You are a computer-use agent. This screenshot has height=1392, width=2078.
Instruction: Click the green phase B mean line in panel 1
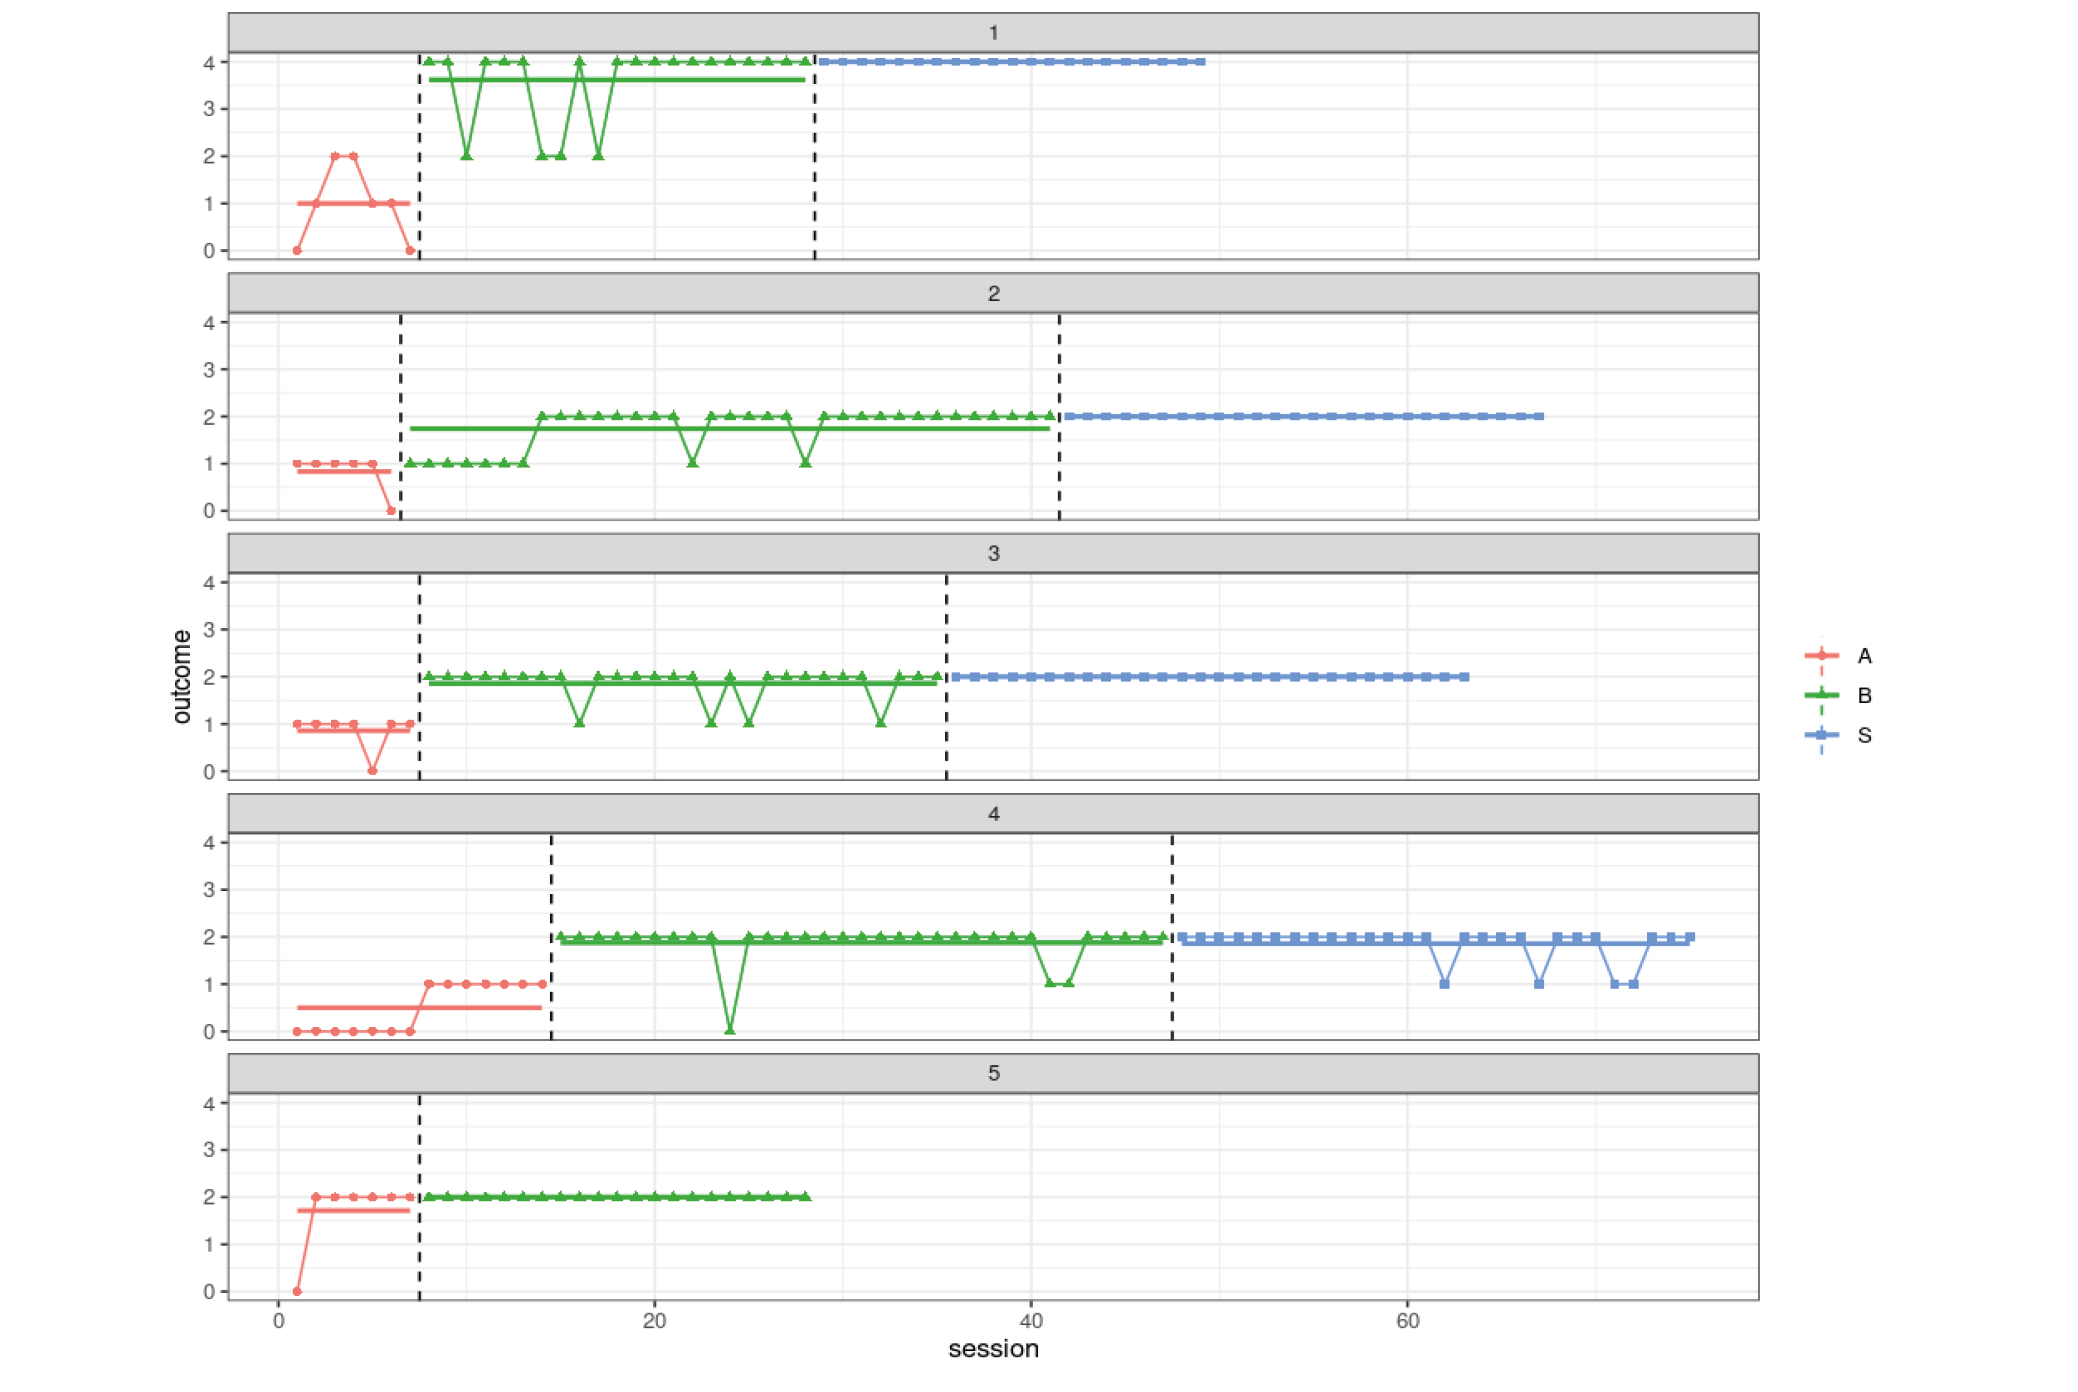617,80
